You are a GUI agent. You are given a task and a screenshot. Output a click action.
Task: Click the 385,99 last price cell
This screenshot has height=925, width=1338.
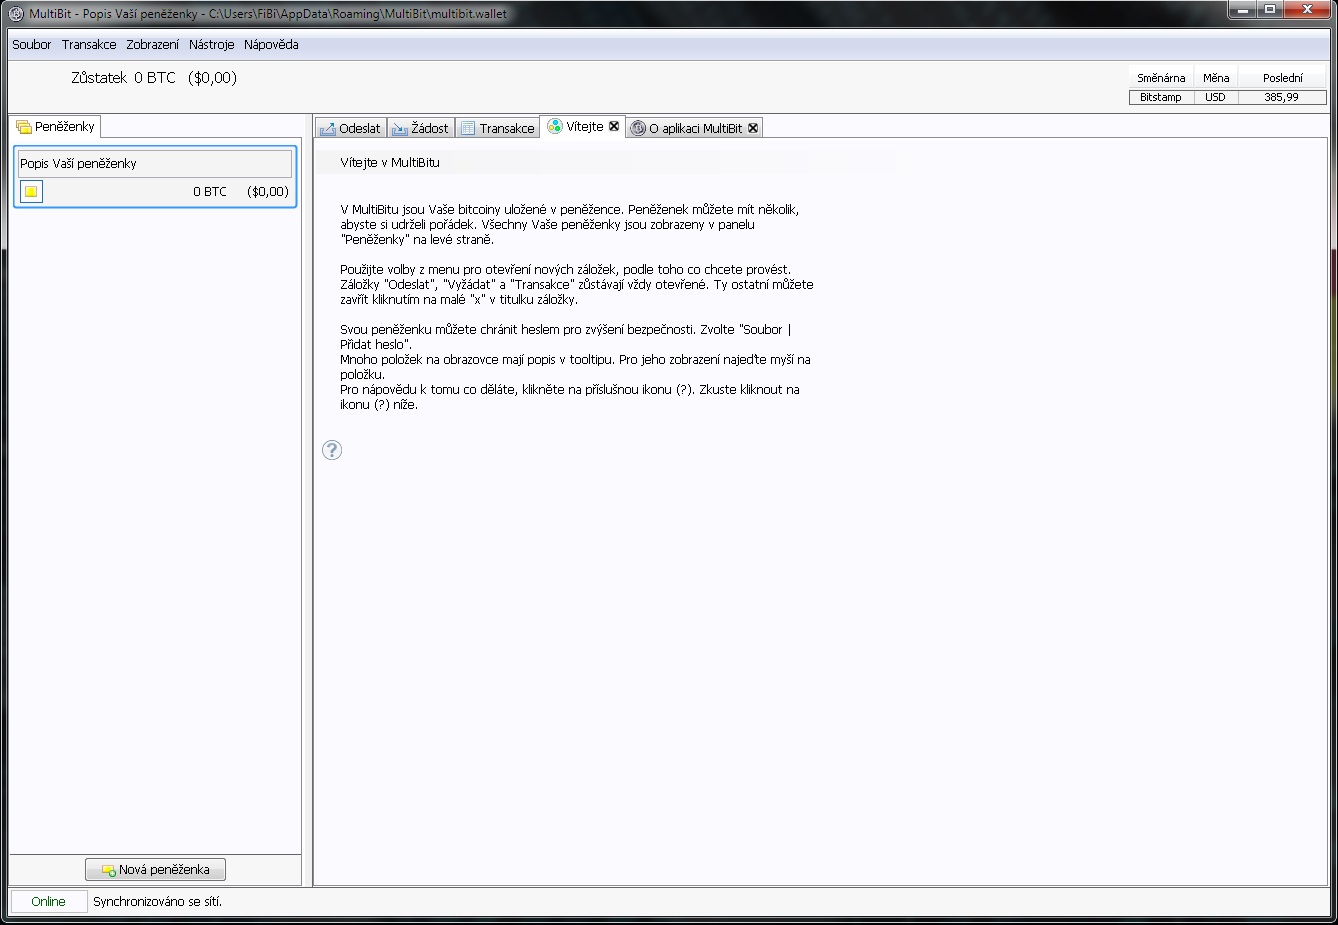pos(1282,97)
